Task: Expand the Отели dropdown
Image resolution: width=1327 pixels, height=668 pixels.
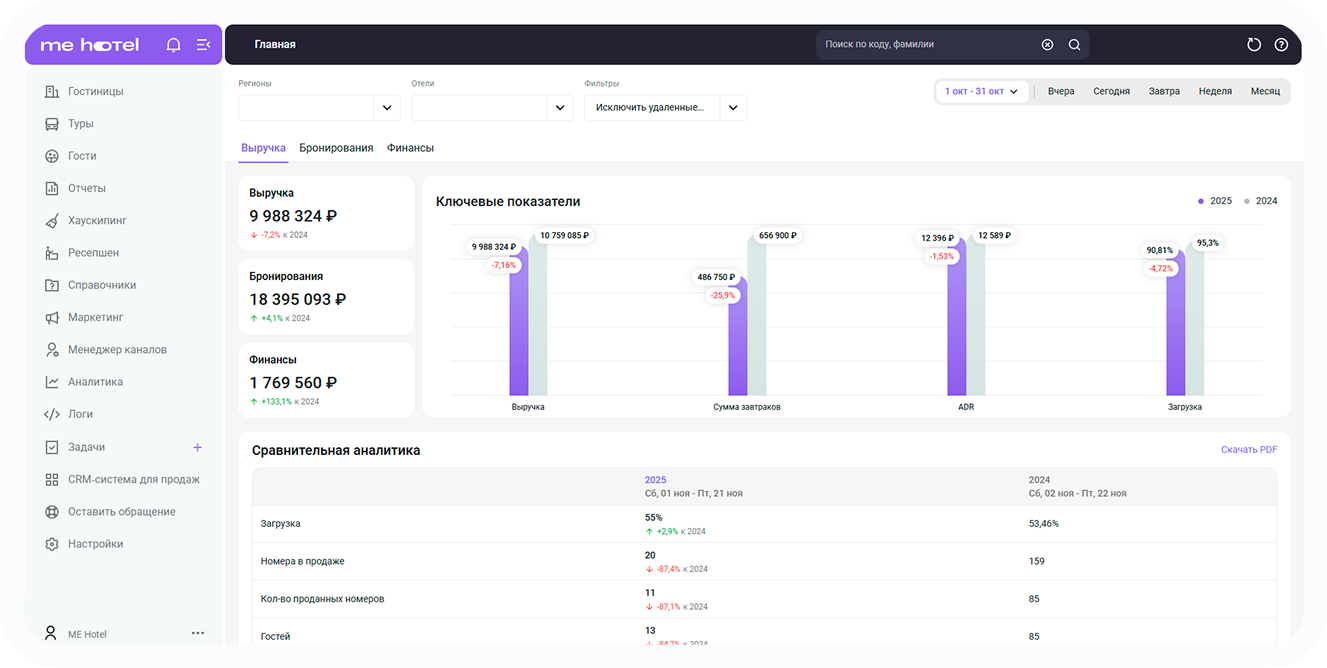Action: (560, 108)
